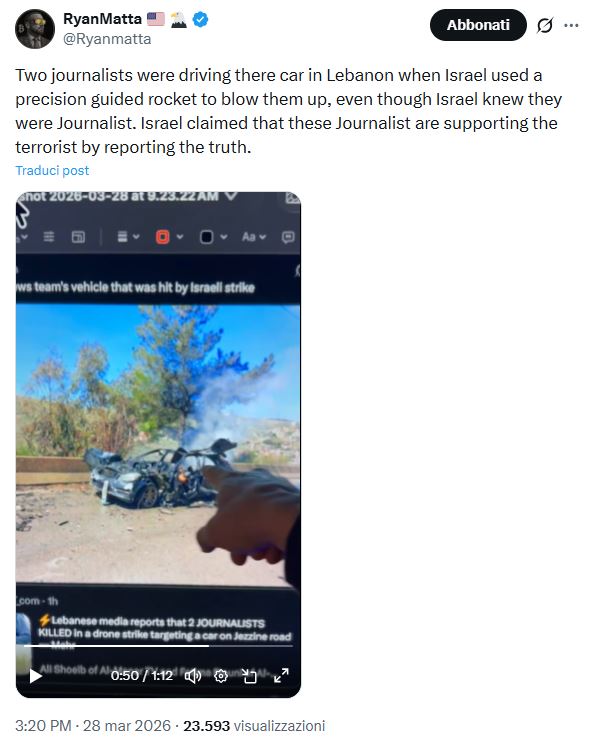This screenshot has height=744, width=593.
Task: Open the three-dot more options menu
Action: coord(571,25)
